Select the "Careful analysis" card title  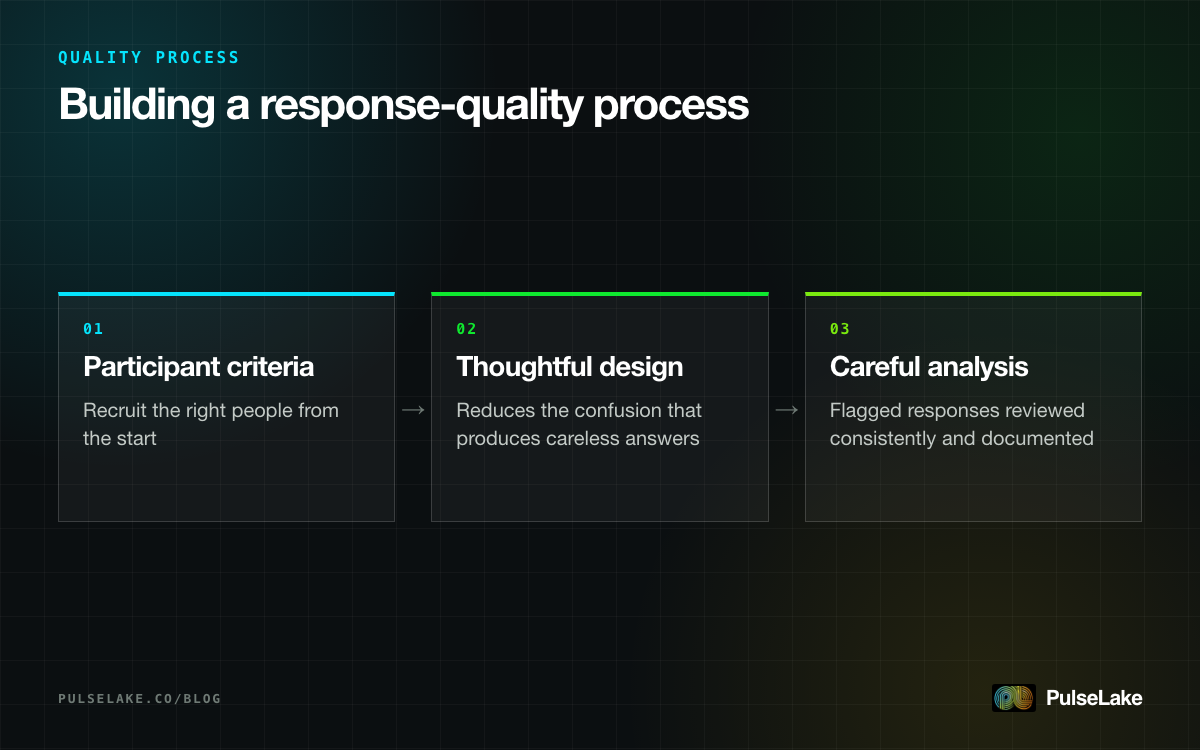point(929,367)
